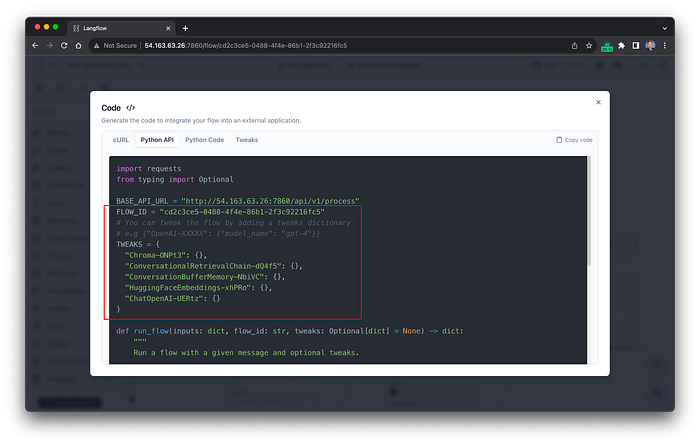Bookmark the page with the star icon
700x445 pixels.
pyautogui.click(x=589, y=46)
